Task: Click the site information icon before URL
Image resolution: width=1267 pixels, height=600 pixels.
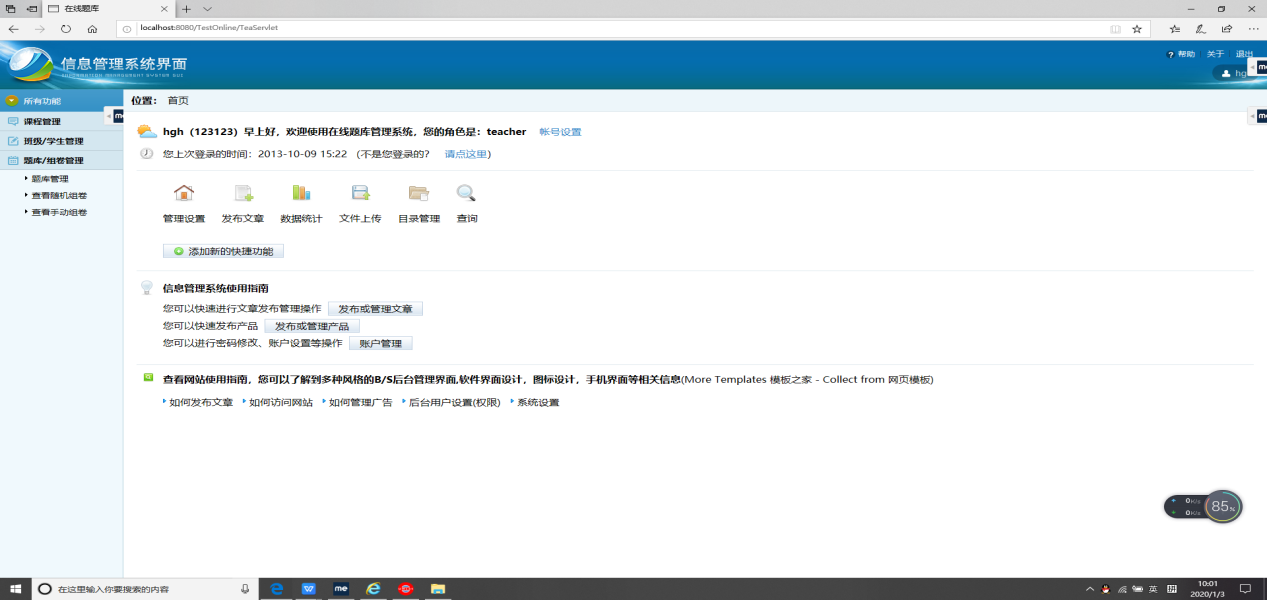Action: click(127, 28)
